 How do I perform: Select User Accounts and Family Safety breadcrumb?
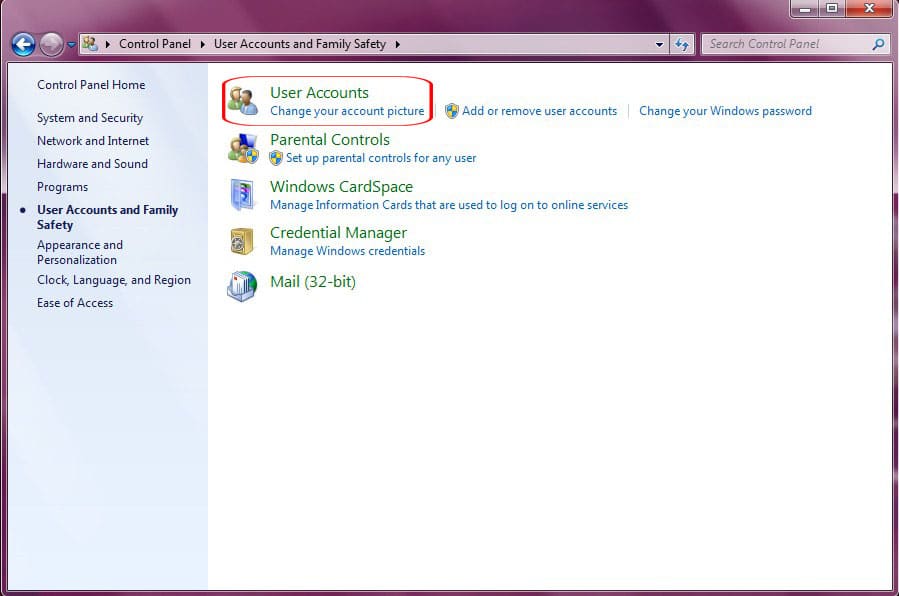click(x=300, y=44)
